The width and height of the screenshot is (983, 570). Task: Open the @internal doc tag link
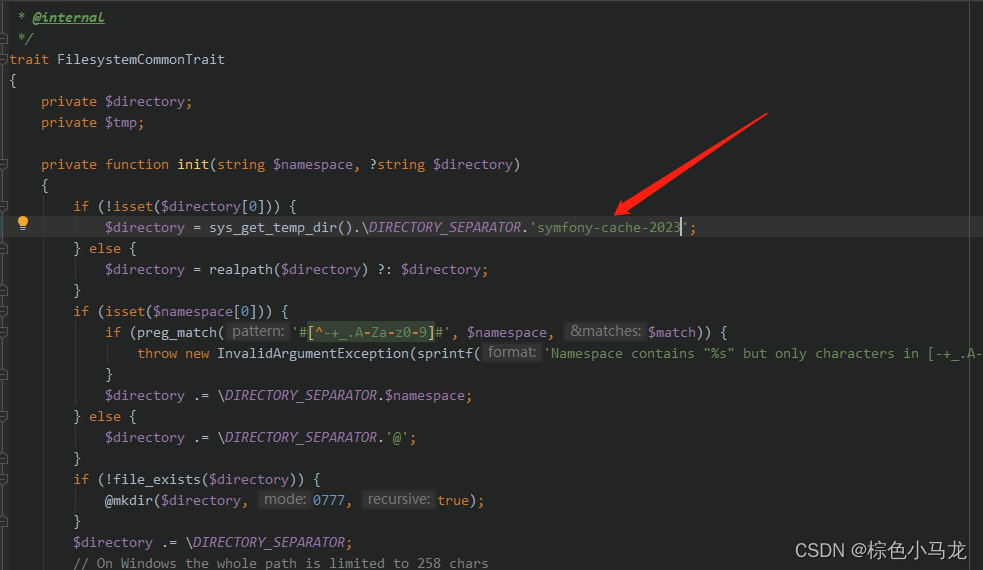click(68, 18)
